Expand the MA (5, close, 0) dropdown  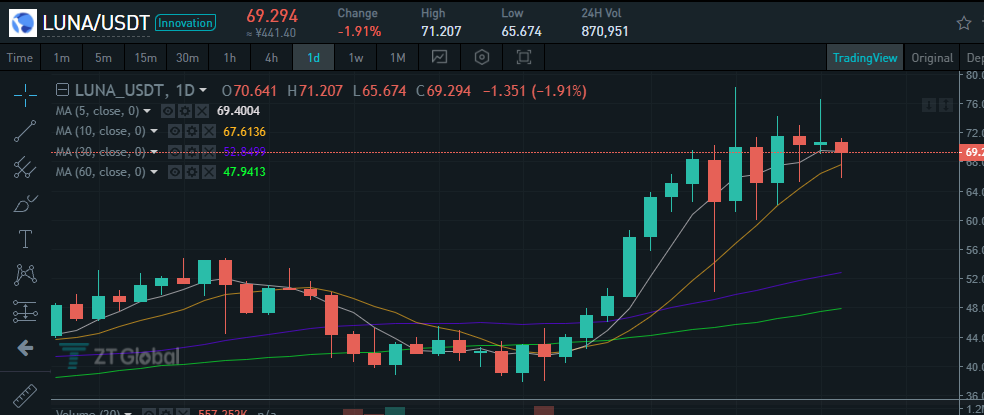[146, 111]
